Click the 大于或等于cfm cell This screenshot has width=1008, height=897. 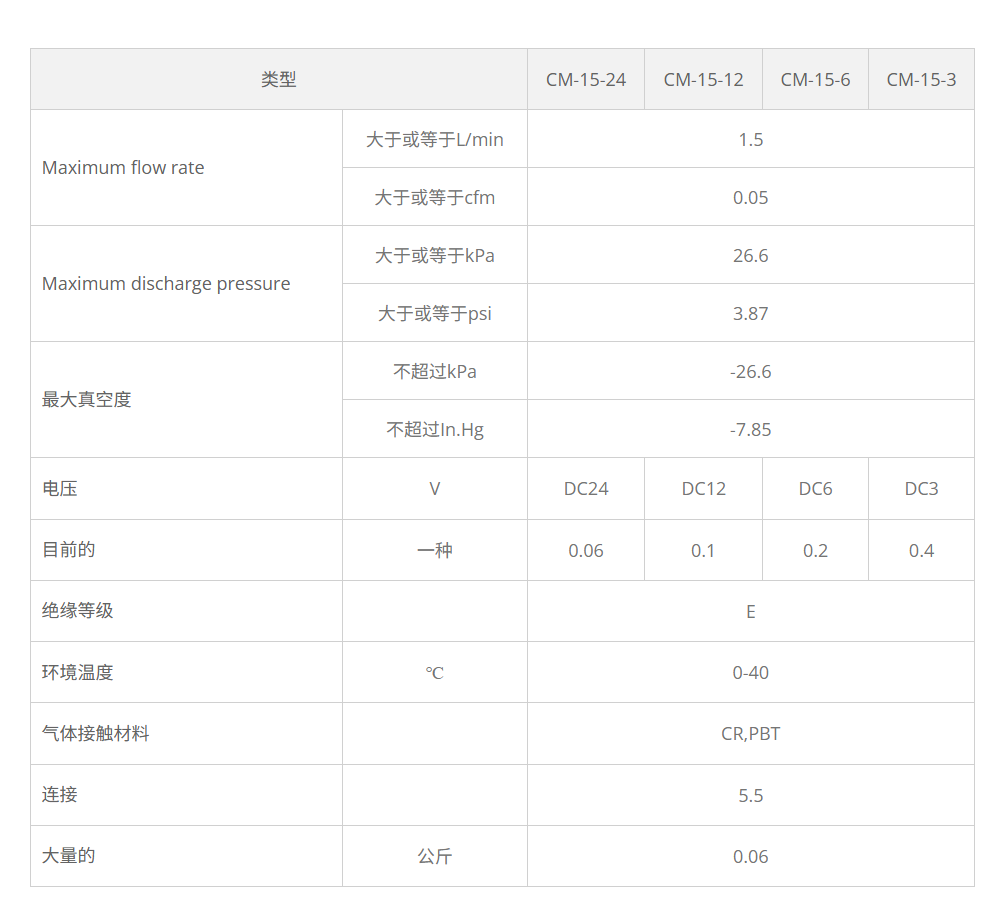pos(434,197)
